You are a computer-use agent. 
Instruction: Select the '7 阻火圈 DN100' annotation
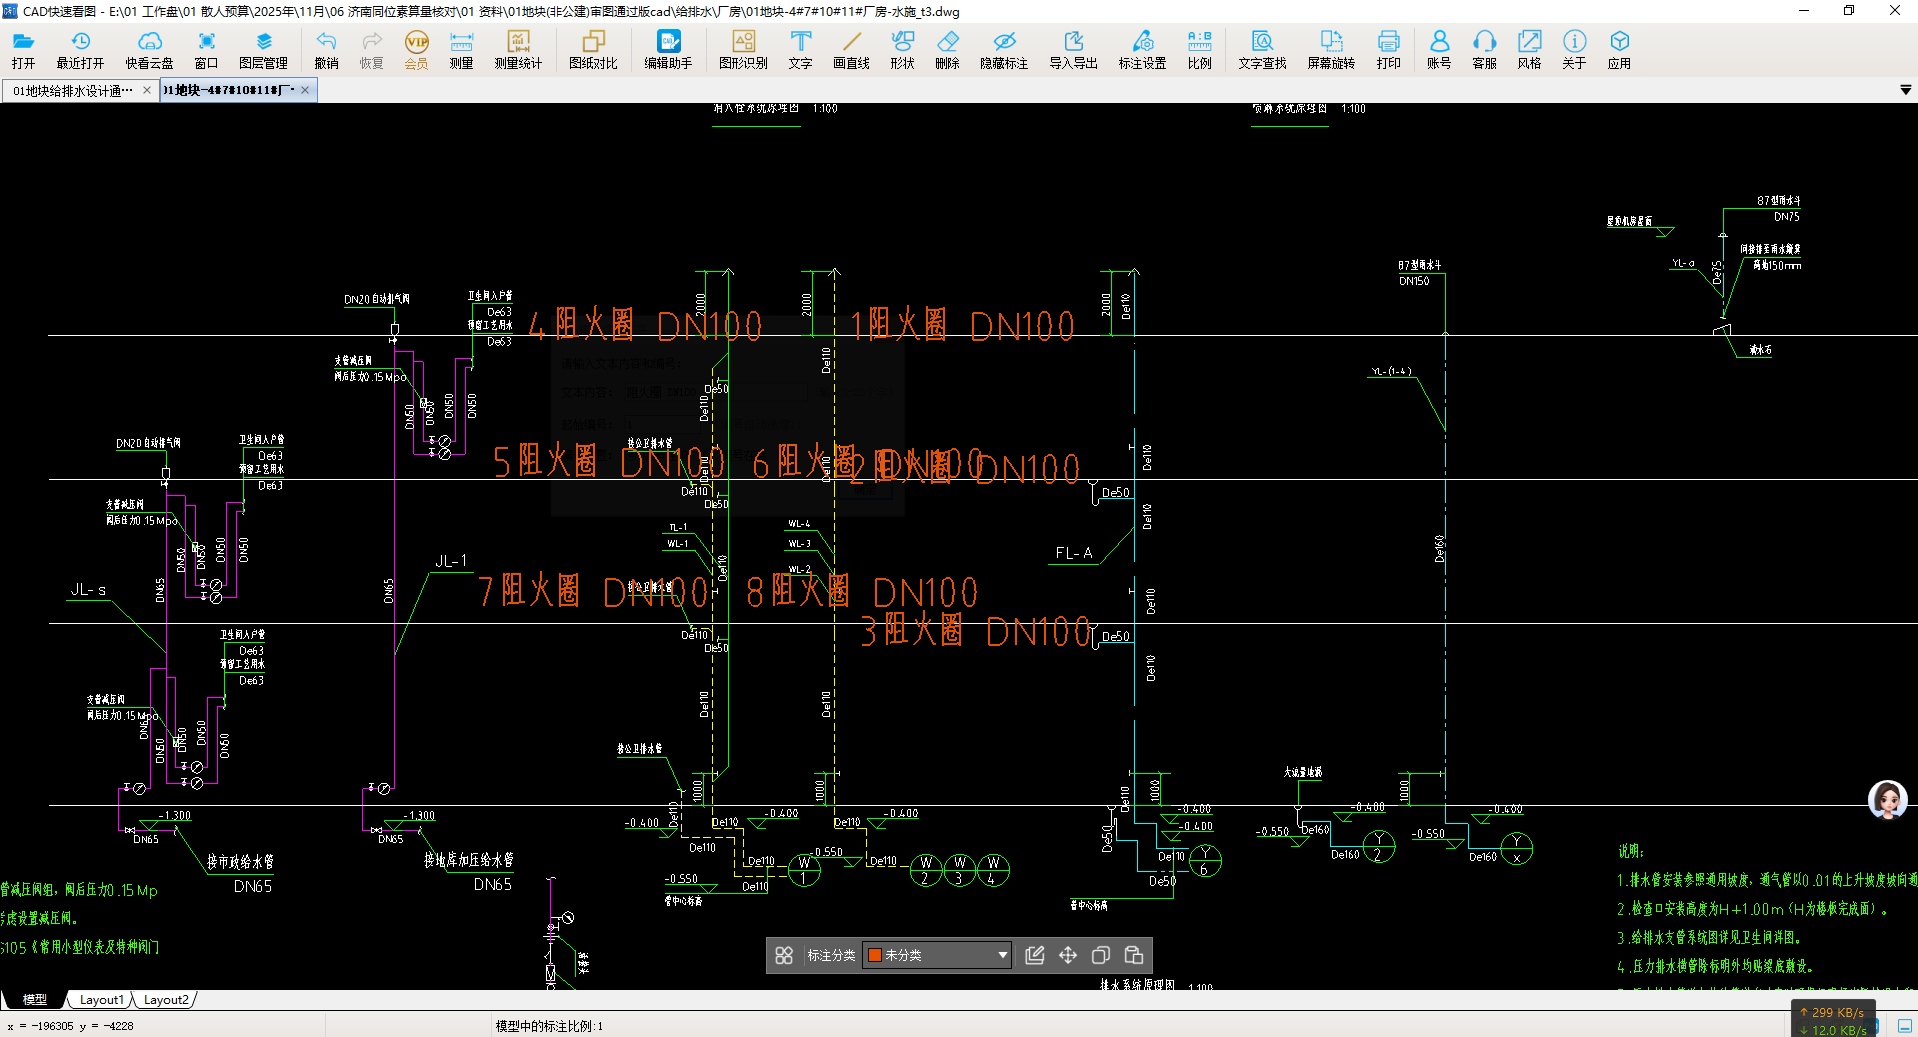click(x=595, y=591)
